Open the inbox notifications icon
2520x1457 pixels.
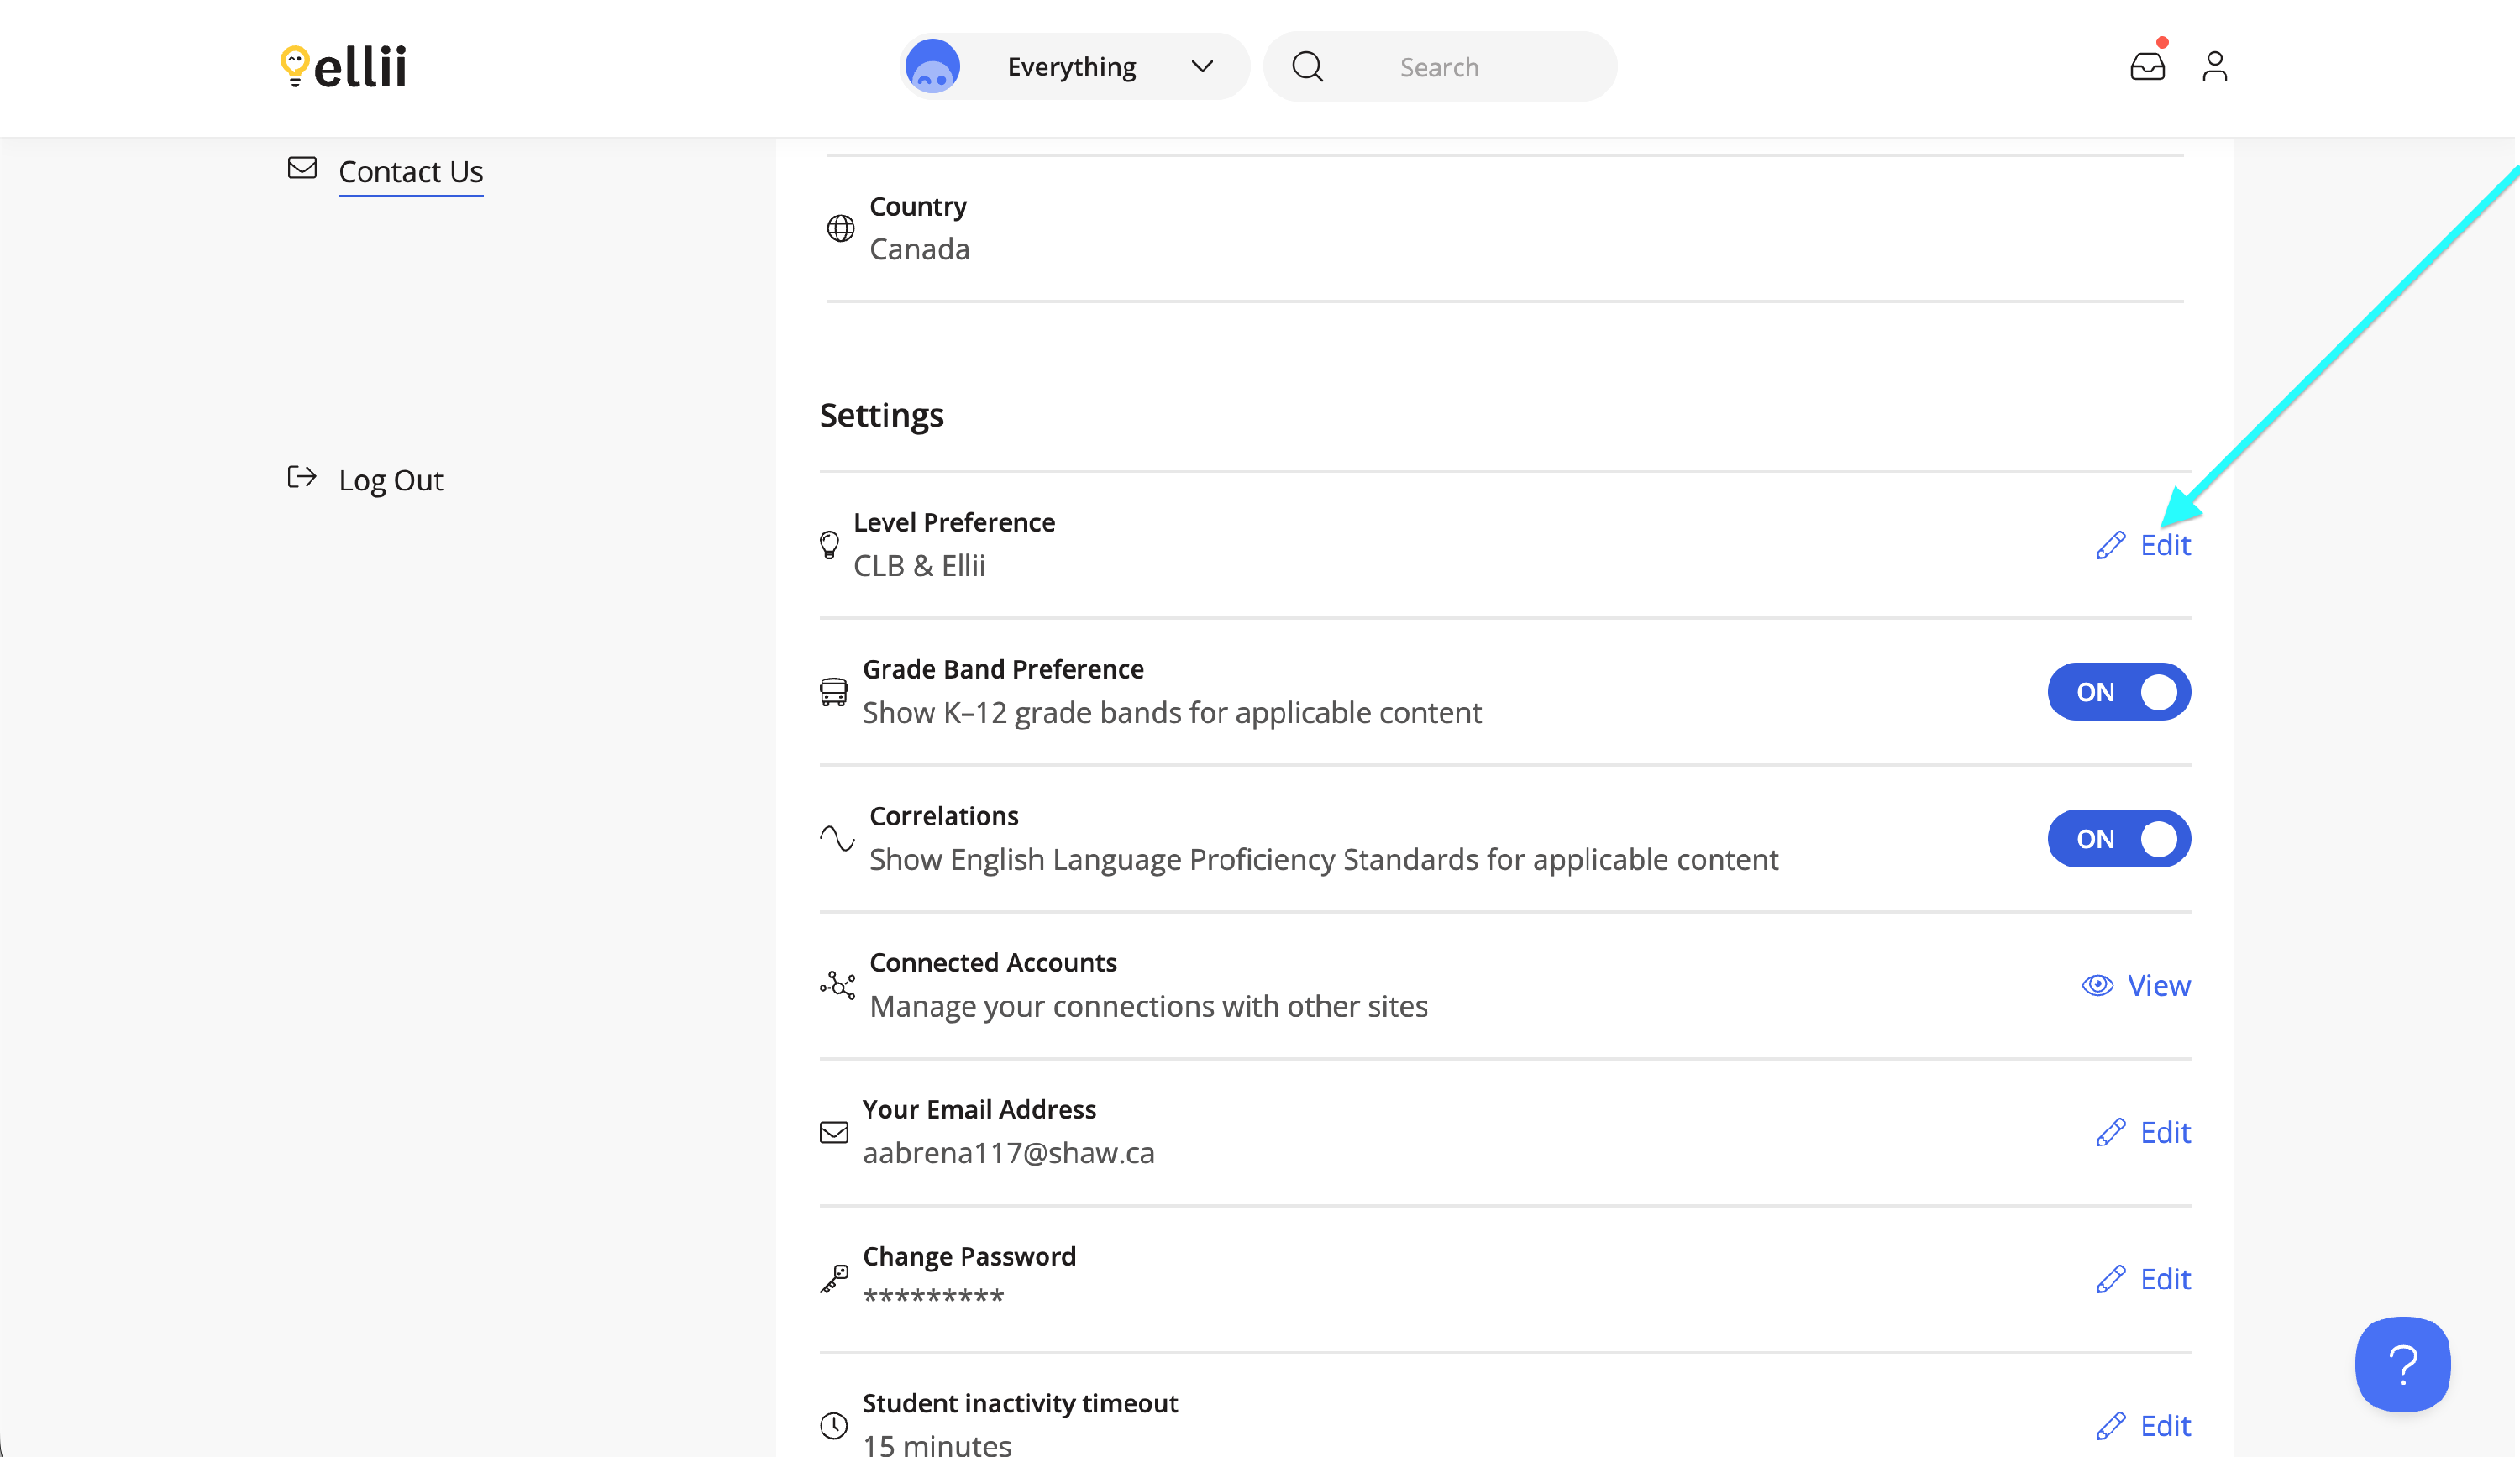pos(2146,66)
